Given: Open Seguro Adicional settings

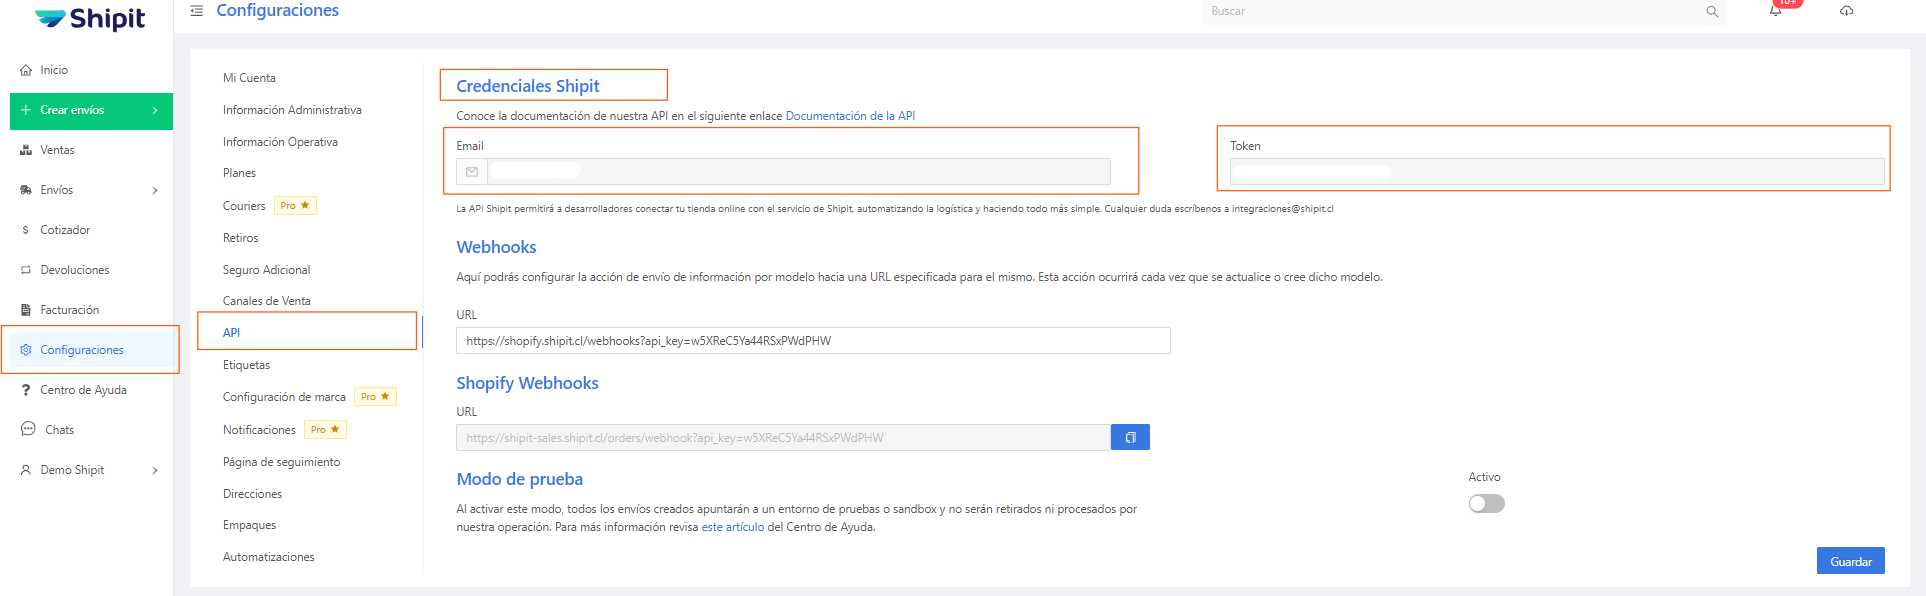Looking at the screenshot, I should [266, 270].
